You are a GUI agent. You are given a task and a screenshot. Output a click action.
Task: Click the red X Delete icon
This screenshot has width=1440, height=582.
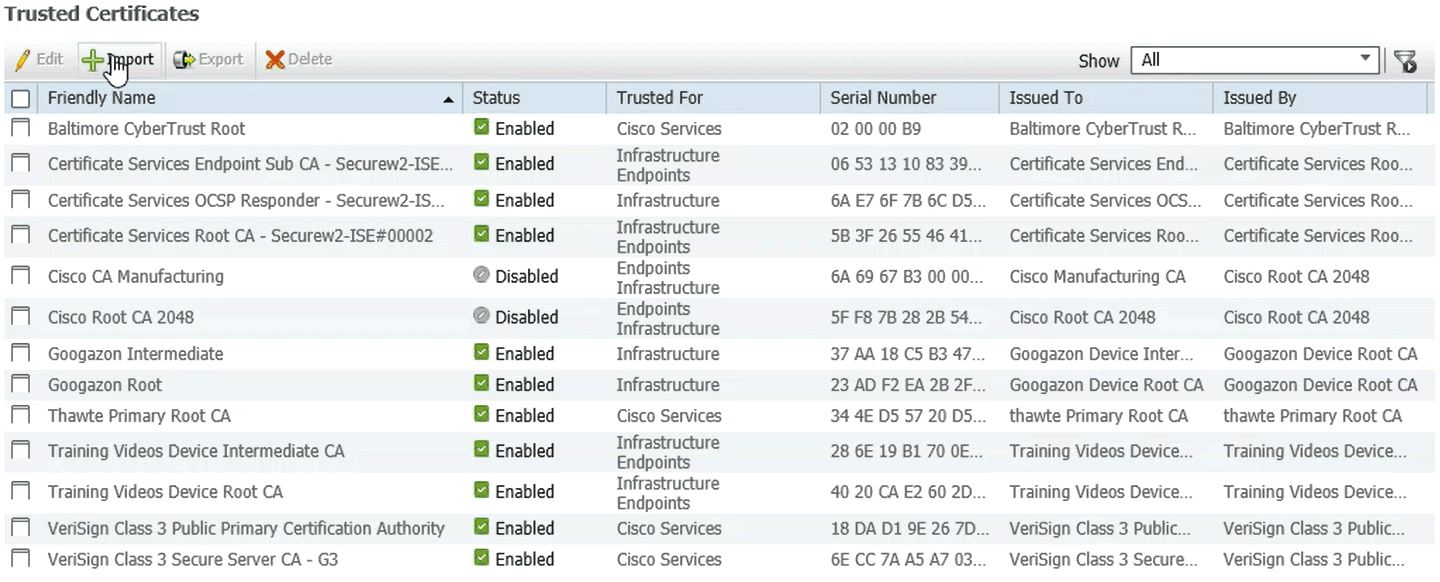[275, 60]
